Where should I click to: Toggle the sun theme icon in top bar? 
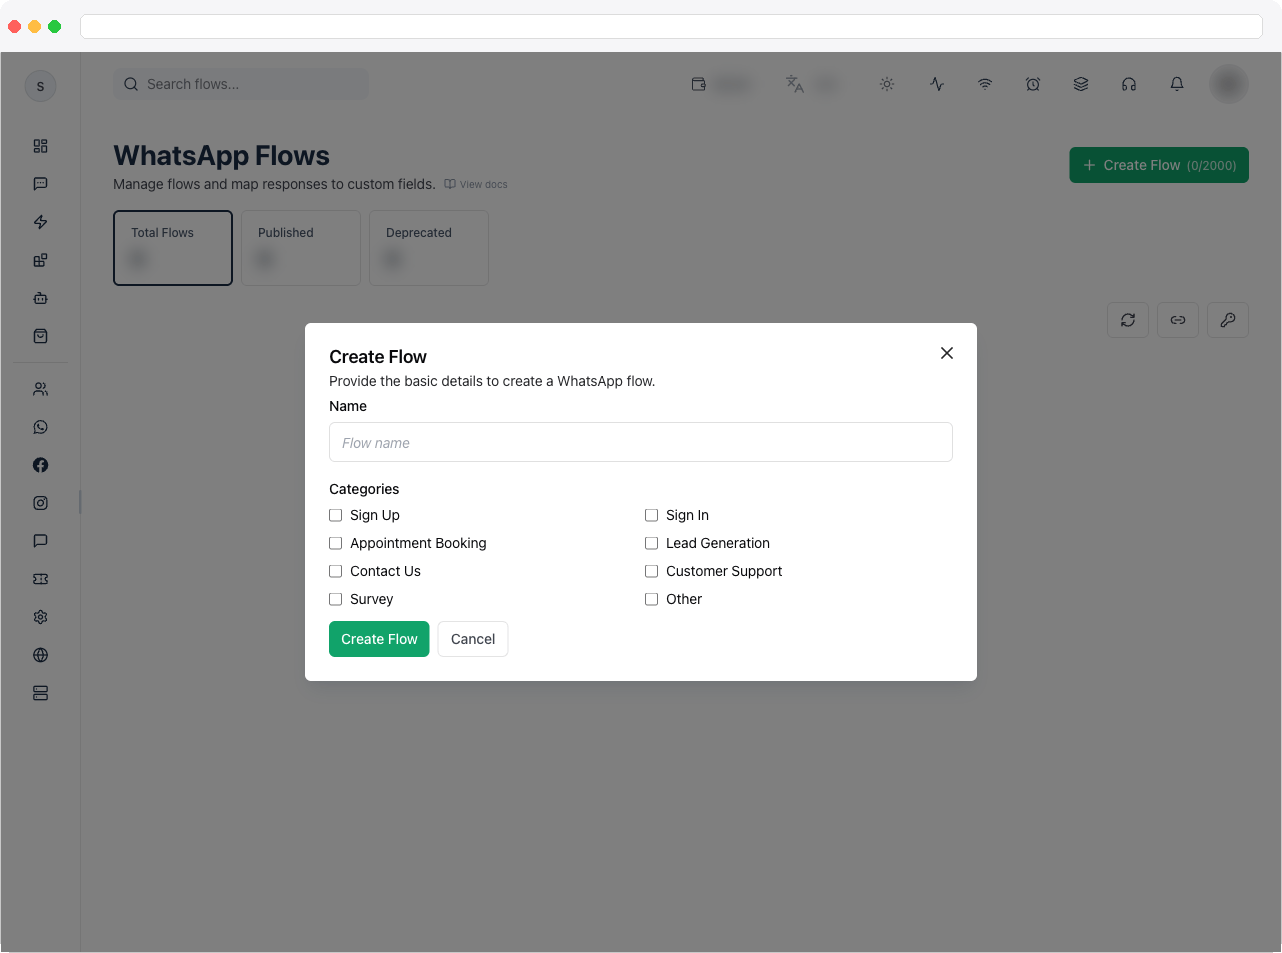(887, 84)
